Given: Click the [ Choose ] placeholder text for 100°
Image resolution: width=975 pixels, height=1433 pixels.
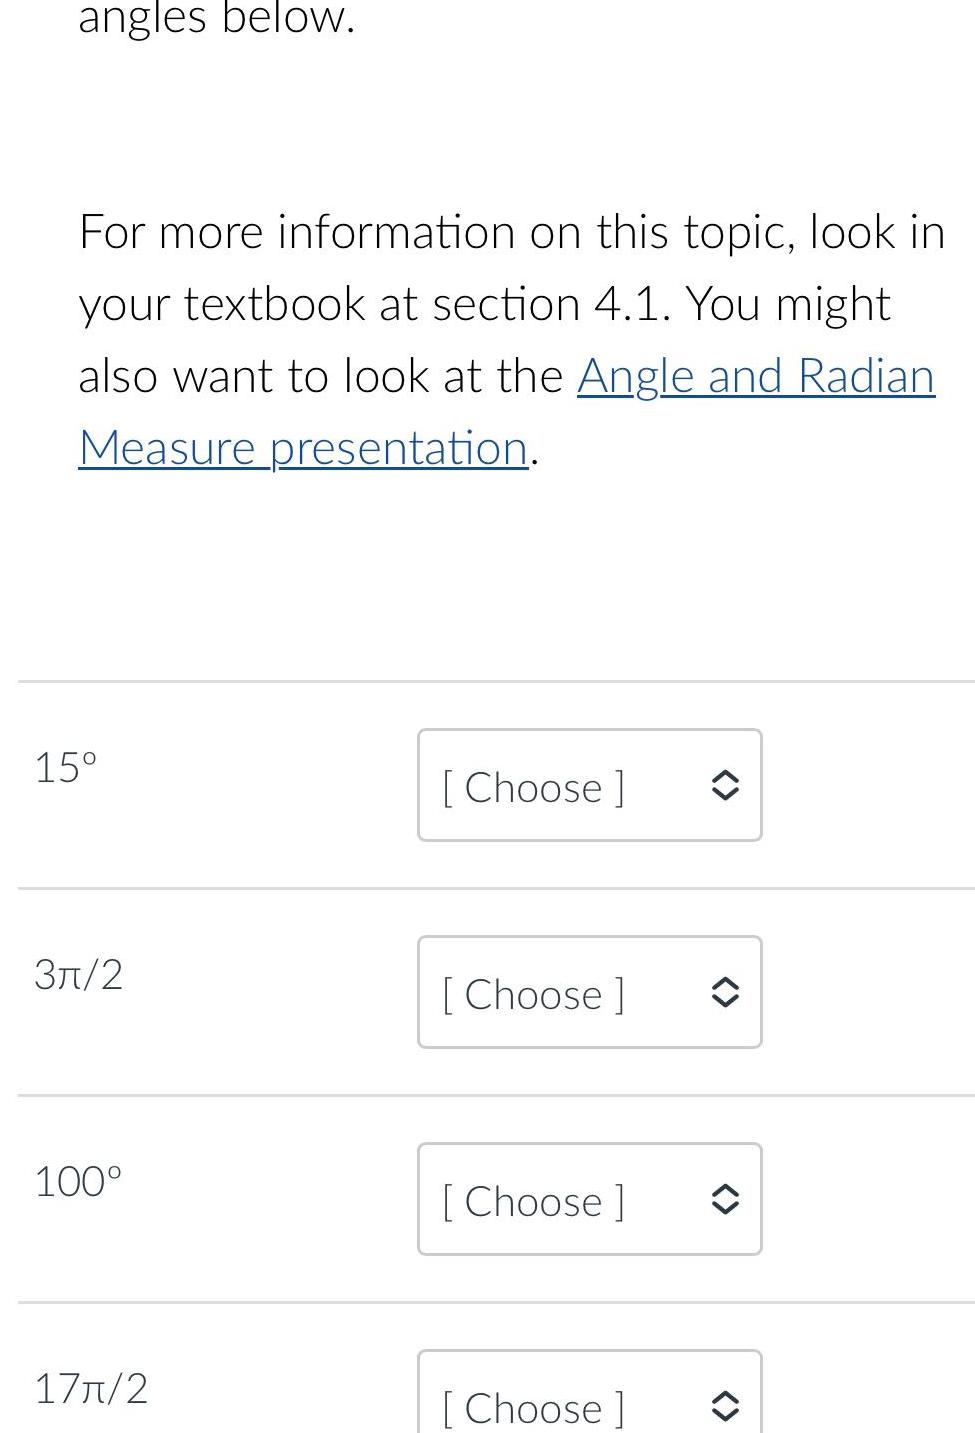Looking at the screenshot, I should click(x=534, y=1201).
